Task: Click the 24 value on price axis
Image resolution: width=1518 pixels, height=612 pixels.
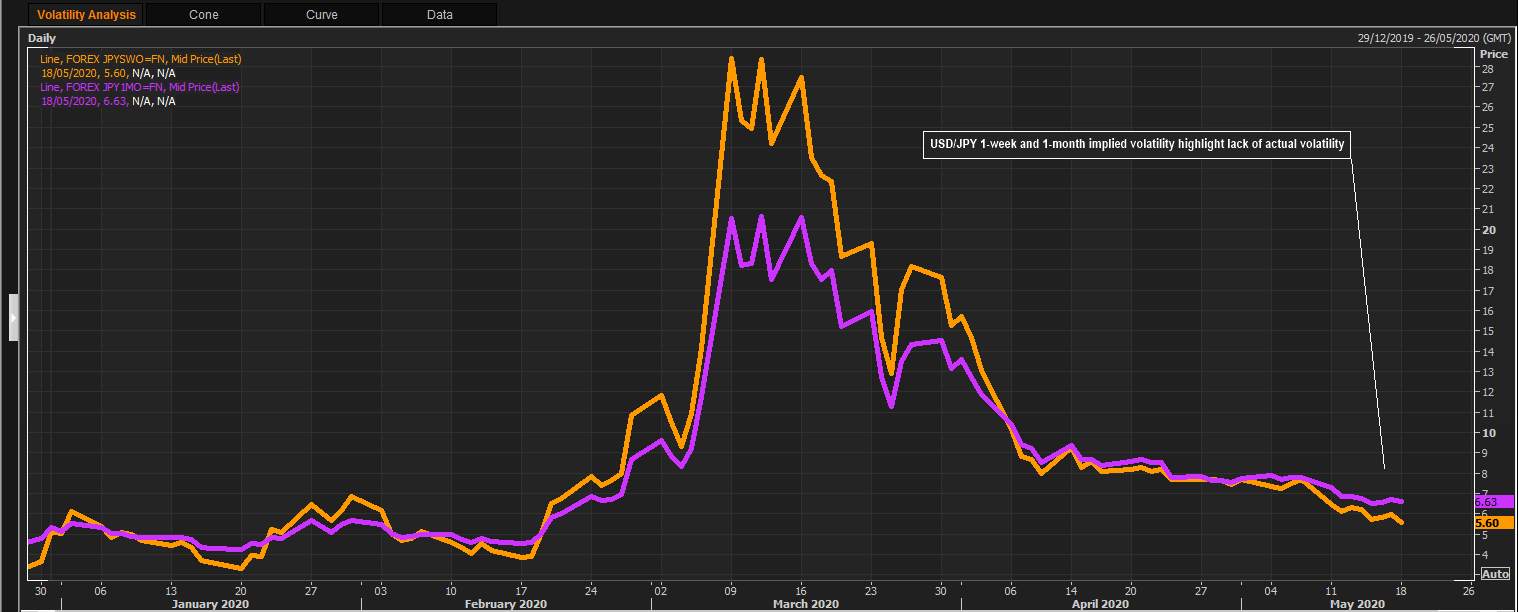Action: coord(1488,149)
